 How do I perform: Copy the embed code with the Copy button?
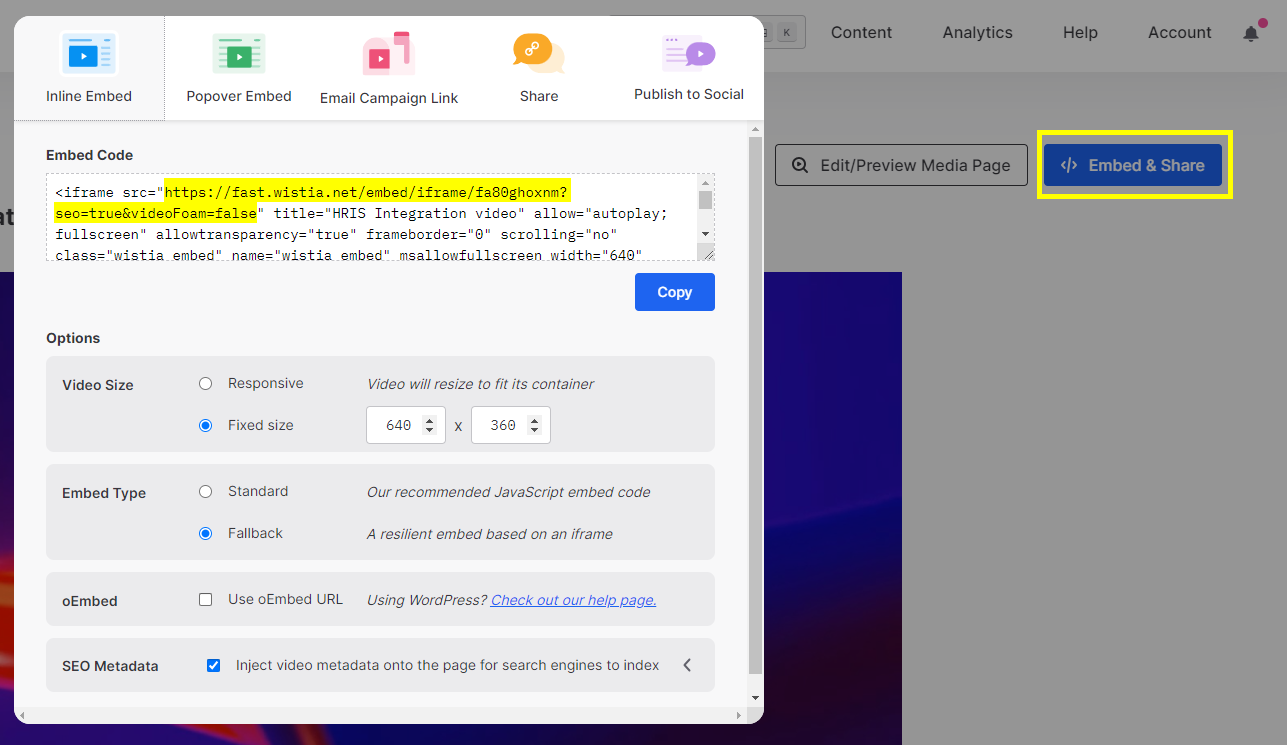click(675, 292)
